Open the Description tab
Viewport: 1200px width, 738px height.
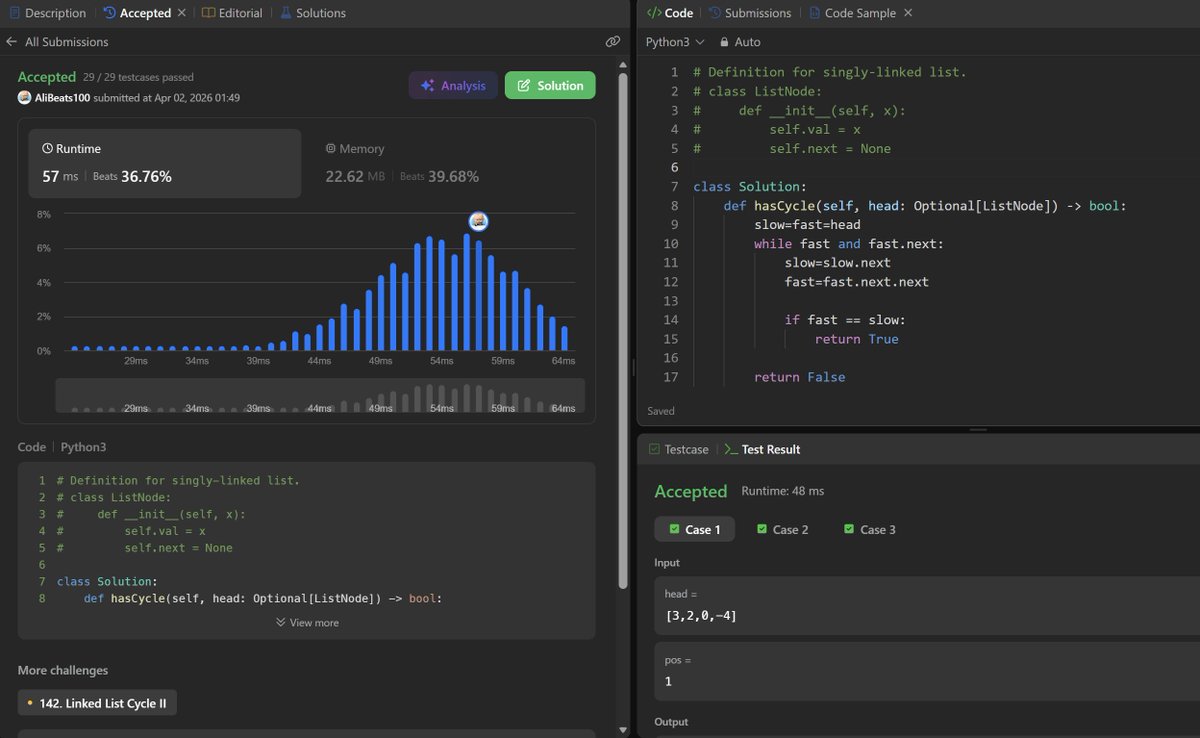coord(47,13)
